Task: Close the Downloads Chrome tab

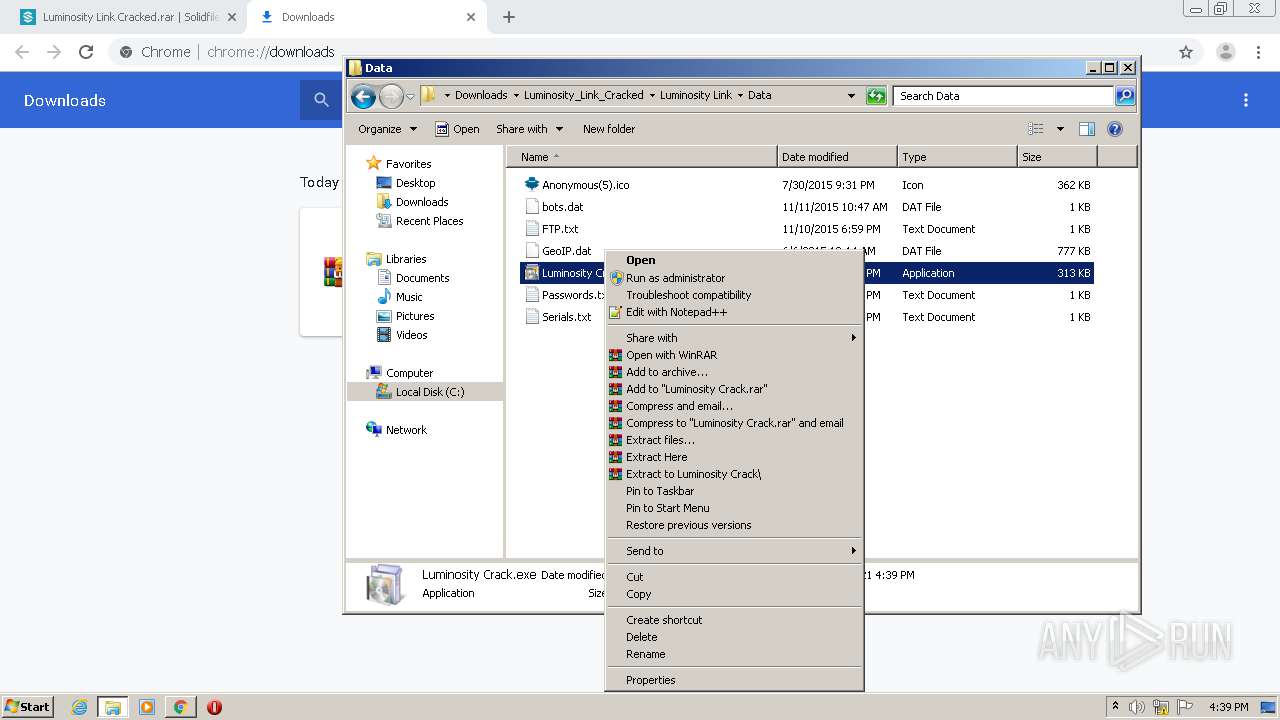Action: click(x=471, y=17)
